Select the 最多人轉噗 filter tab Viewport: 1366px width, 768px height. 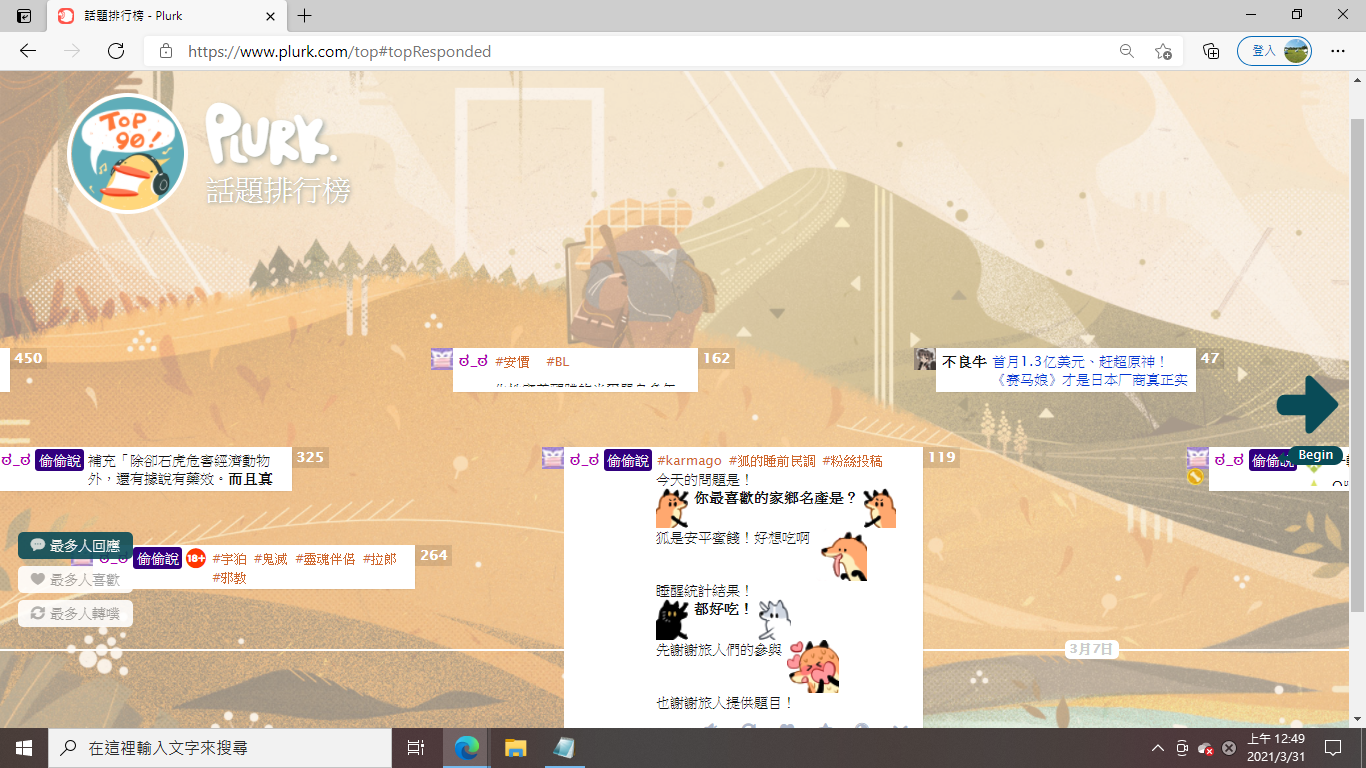point(75,613)
